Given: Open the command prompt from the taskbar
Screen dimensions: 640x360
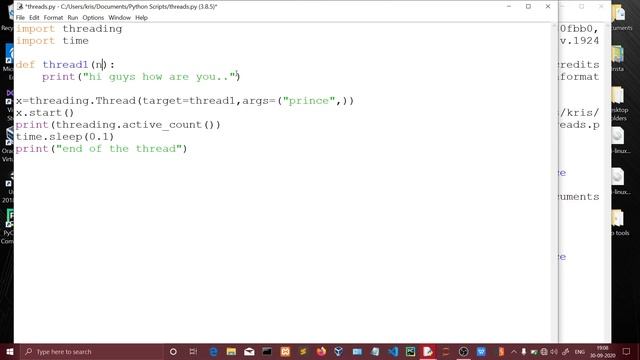Looking at the screenshot, I should pos(267,351).
